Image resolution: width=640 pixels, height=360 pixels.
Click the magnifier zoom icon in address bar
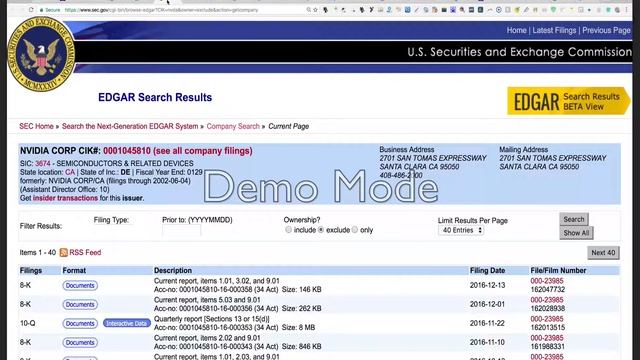tap(308, 10)
